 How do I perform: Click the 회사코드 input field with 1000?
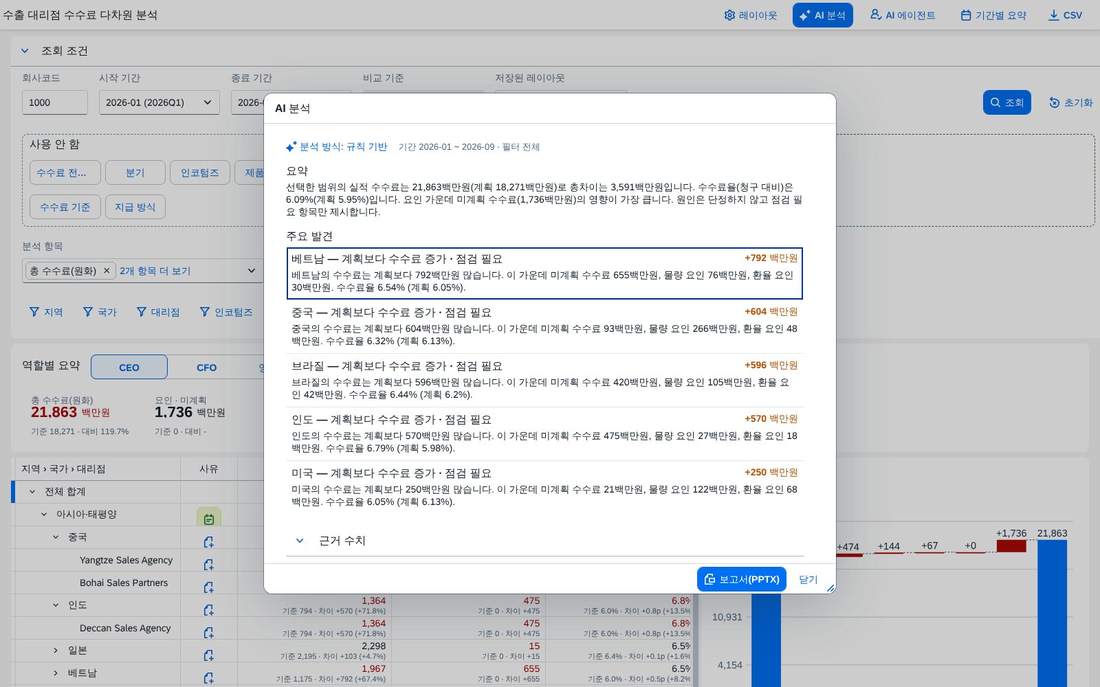click(55, 102)
